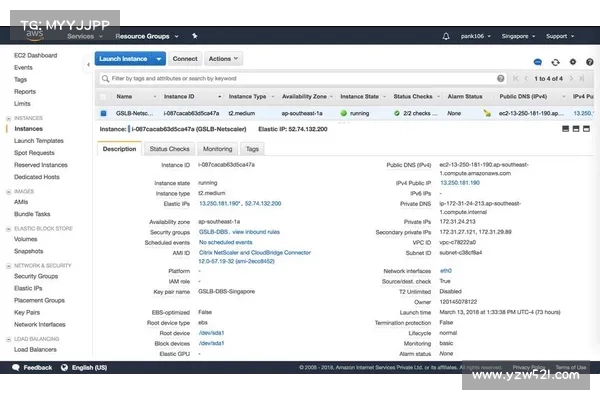
Task: Open Key Pairs in sidebar
Action: tap(27, 313)
